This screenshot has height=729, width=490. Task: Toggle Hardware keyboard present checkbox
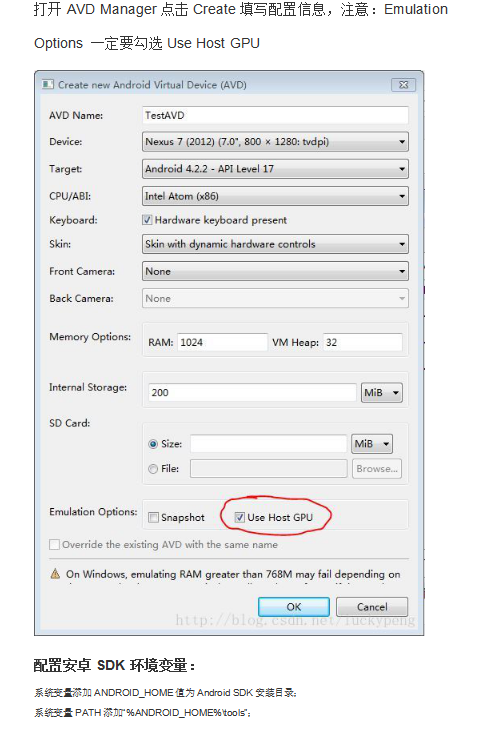point(147,220)
